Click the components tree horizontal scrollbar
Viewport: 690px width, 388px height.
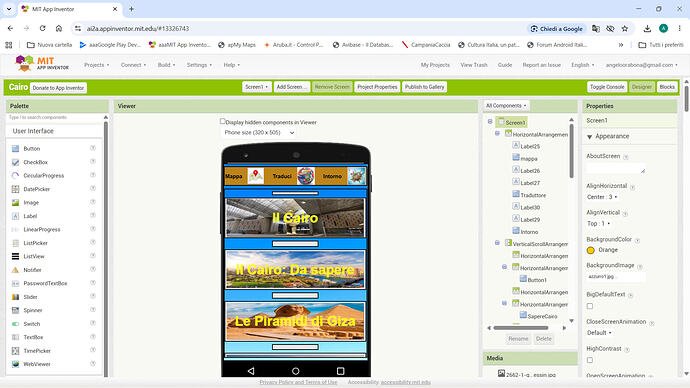[x=521, y=328]
